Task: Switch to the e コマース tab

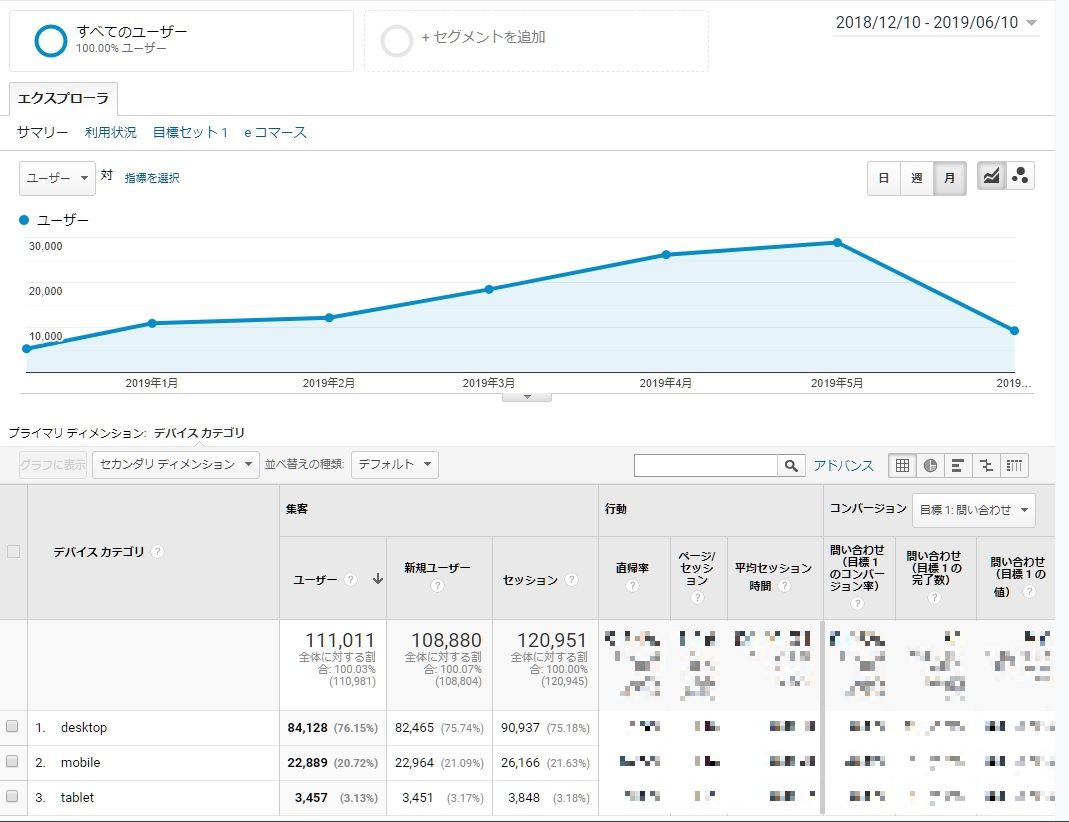Action: click(x=275, y=132)
